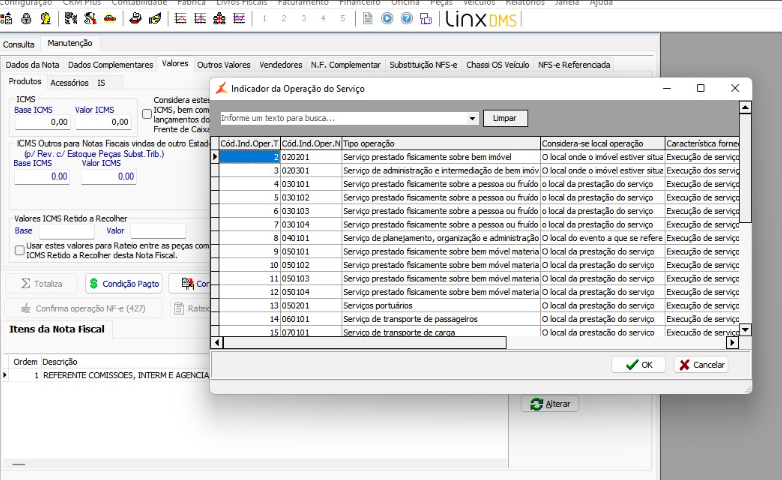782x480 pixels.
Task: Click the horizontal scrollbar thumb in dialog
Action: (365, 343)
